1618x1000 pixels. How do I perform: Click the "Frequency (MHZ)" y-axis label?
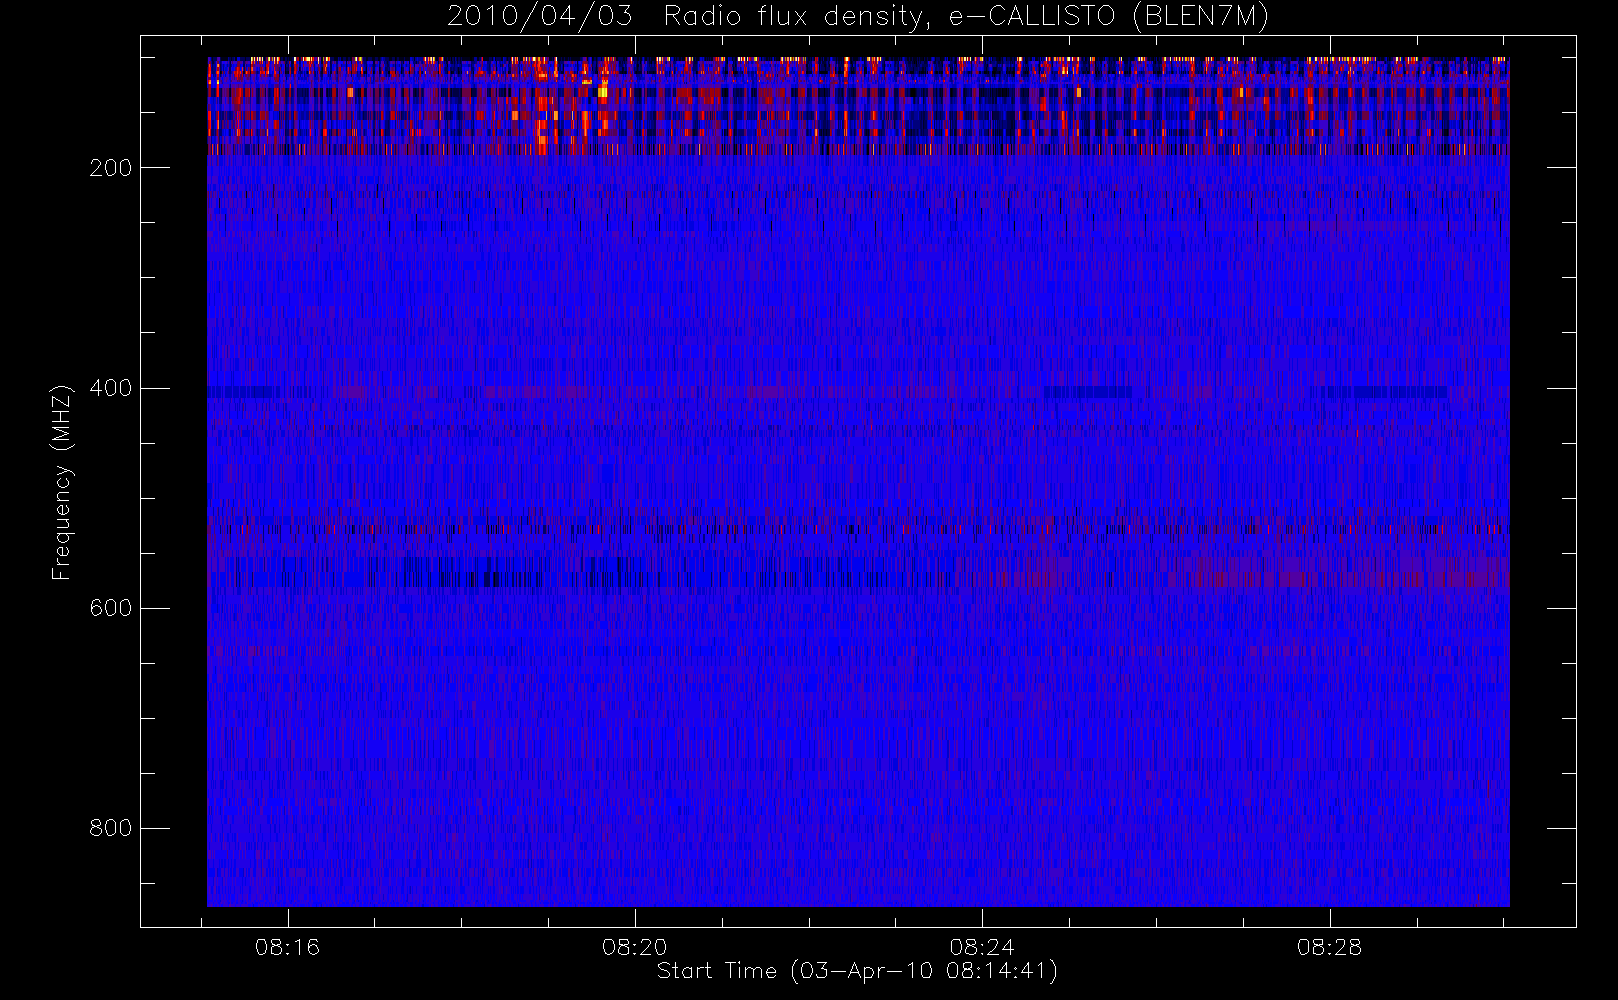(x=62, y=482)
